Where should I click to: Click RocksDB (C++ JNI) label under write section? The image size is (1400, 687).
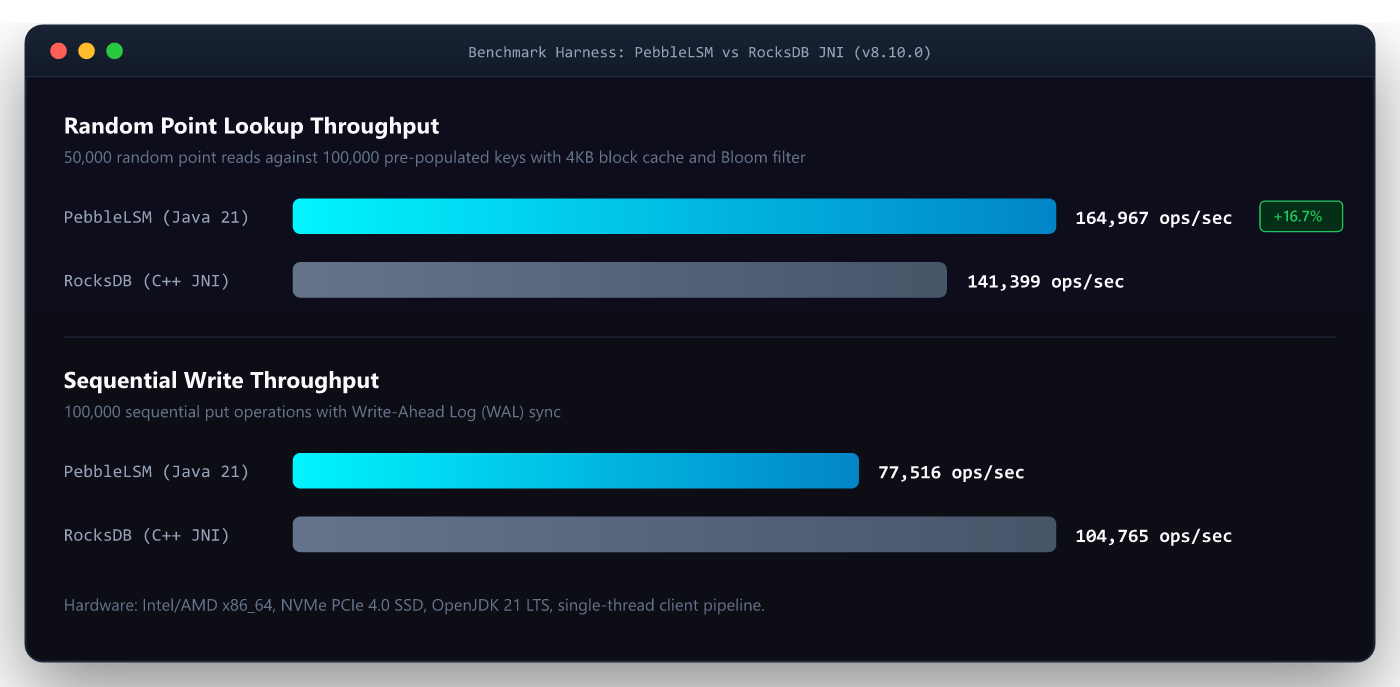[x=147, y=536]
